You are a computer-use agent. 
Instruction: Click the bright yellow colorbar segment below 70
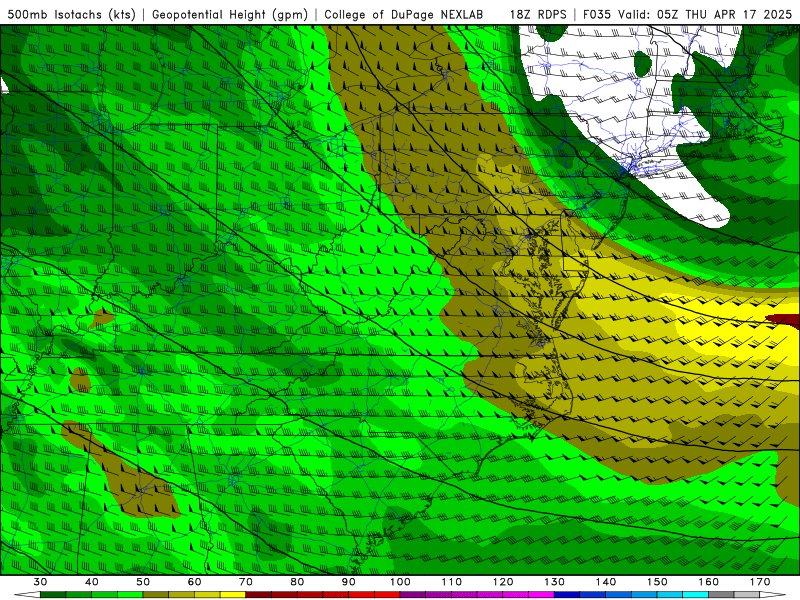233,594
